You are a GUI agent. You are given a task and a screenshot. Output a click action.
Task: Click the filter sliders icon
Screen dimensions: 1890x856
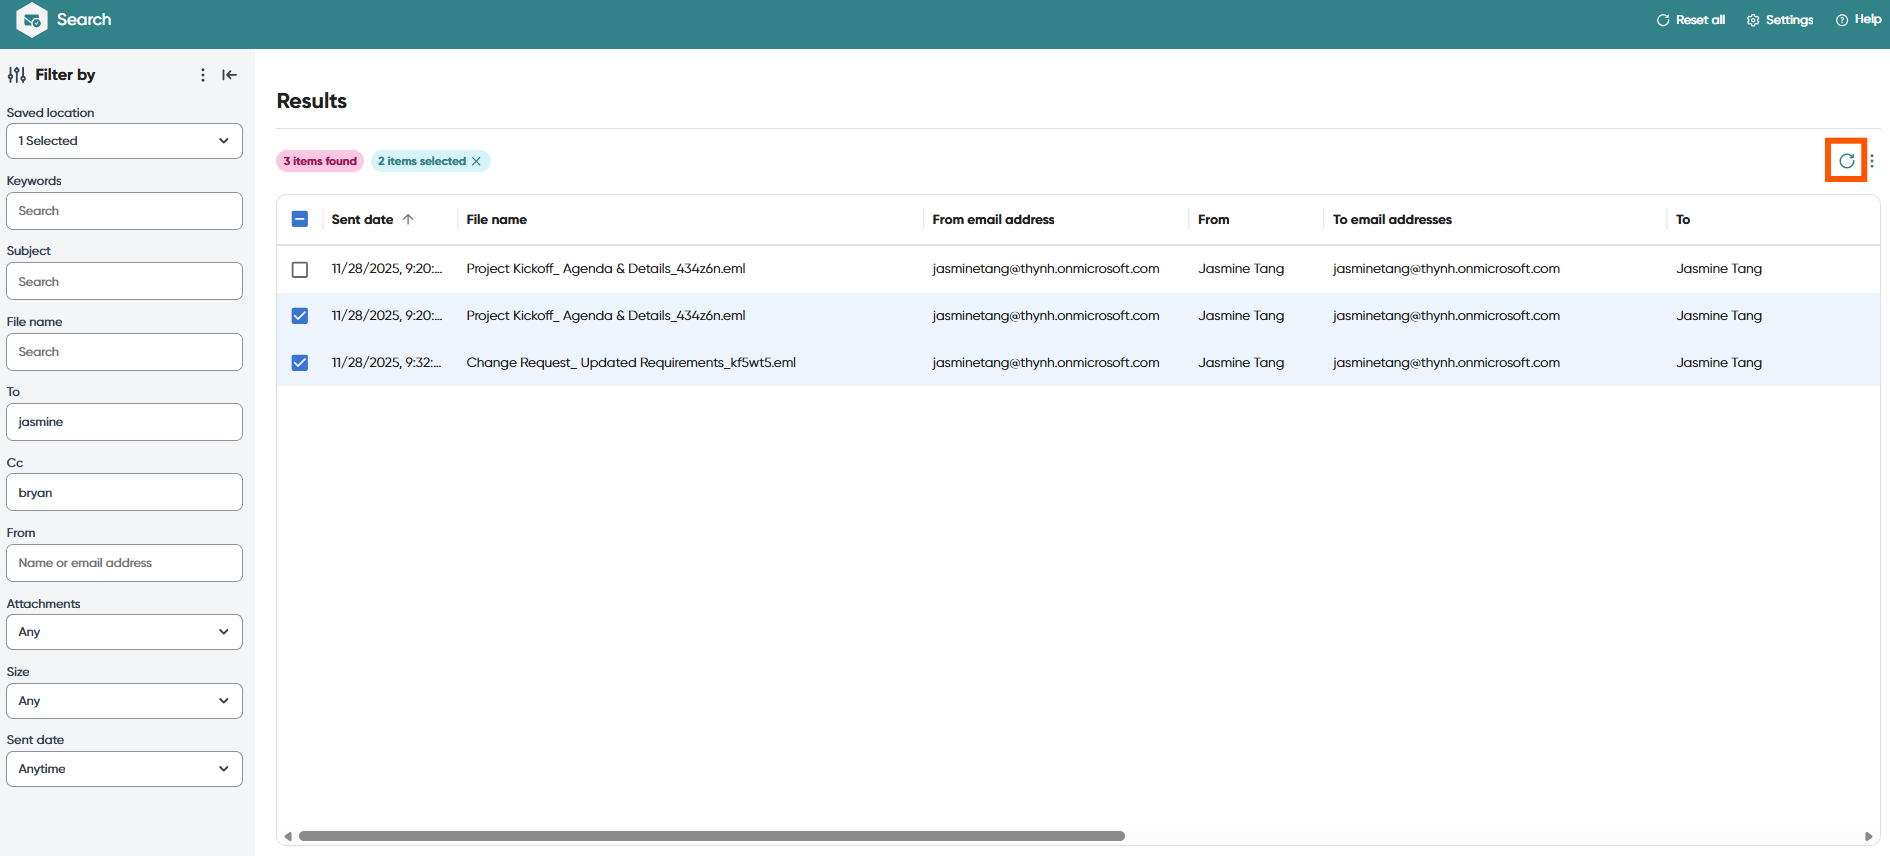(x=17, y=75)
